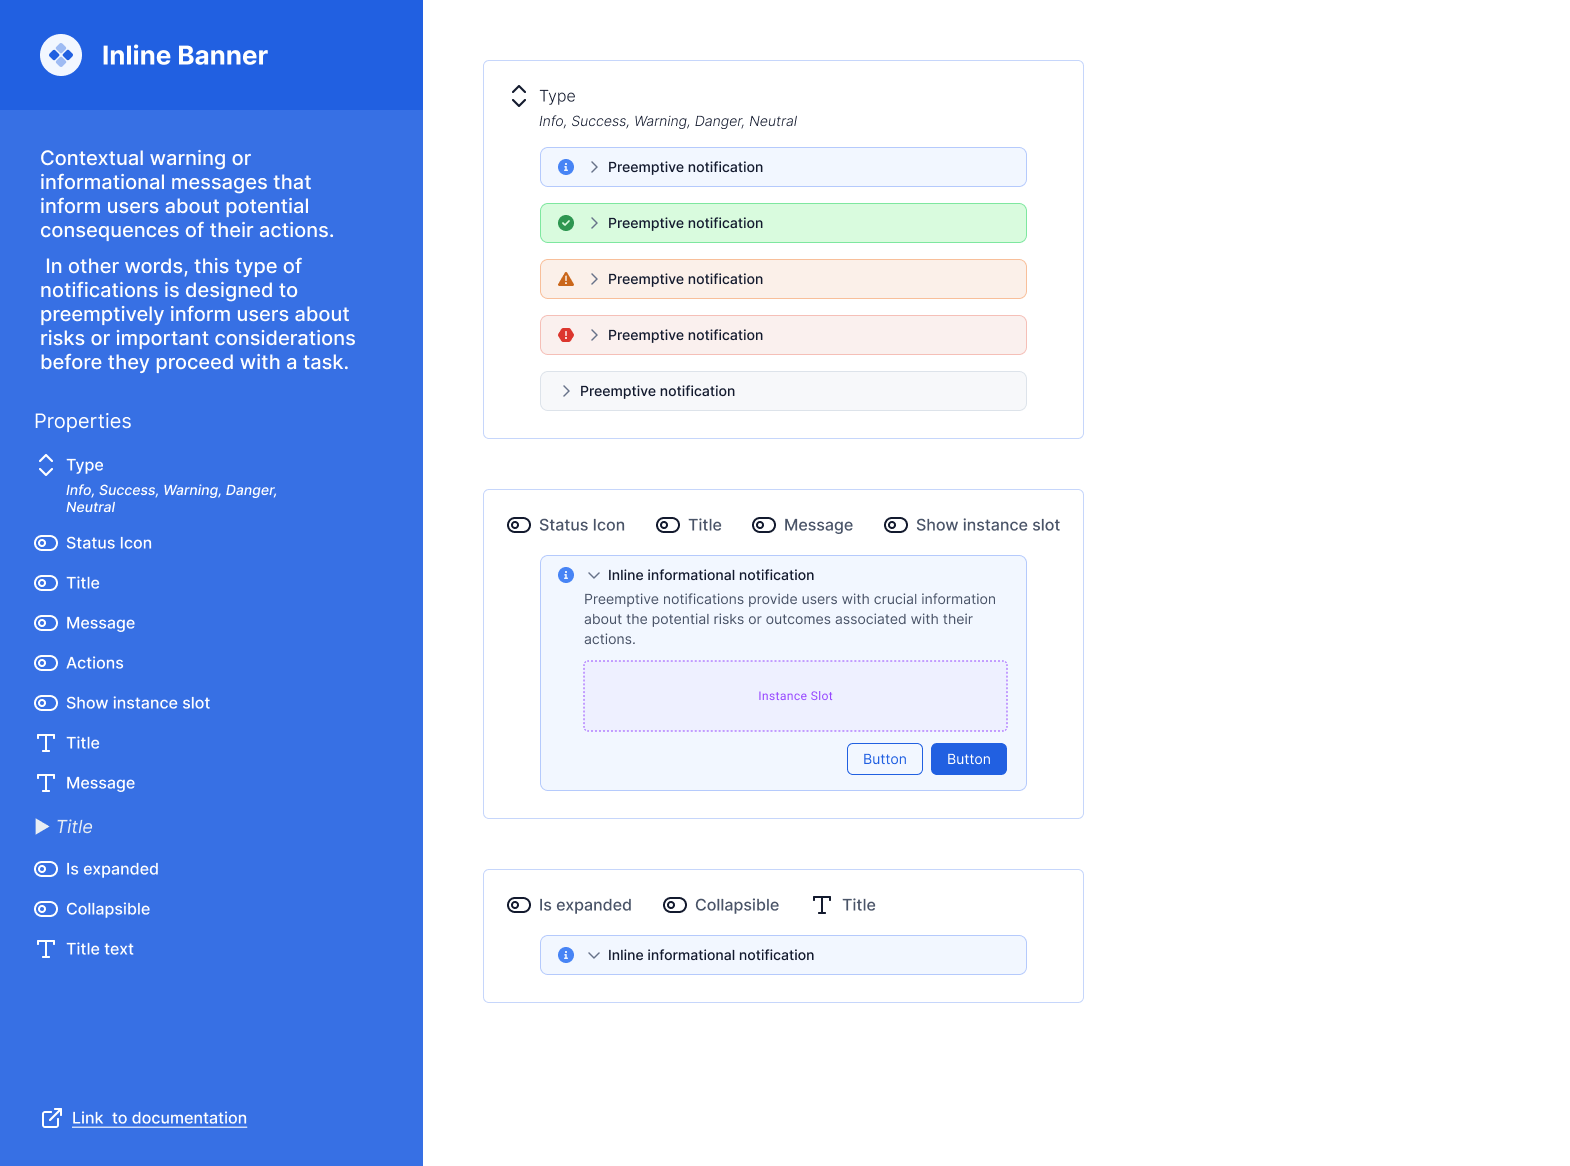Click the banner message paragraph text
The height and width of the screenshot is (1166, 1570).
pos(790,619)
